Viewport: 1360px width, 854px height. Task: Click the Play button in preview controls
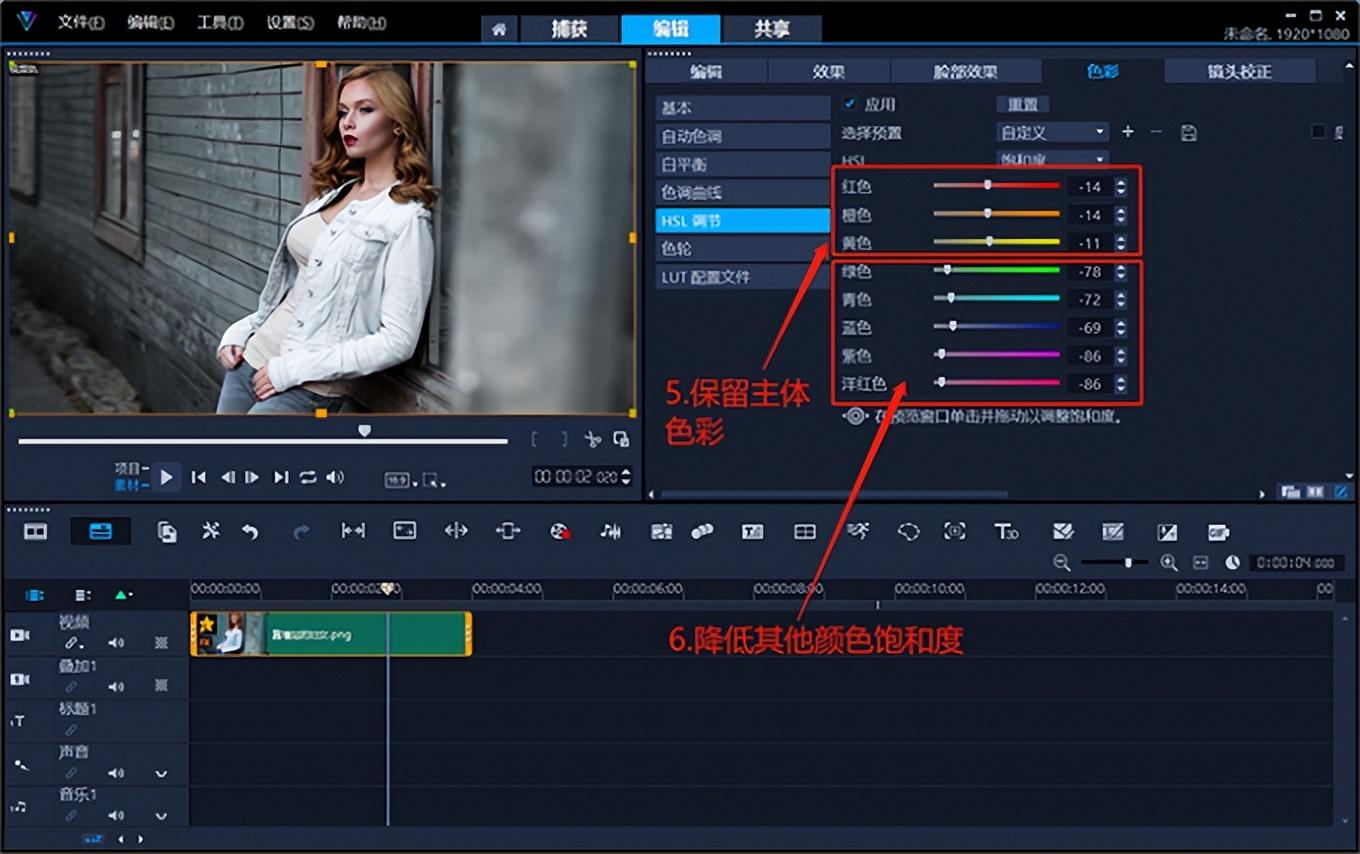pyautogui.click(x=167, y=478)
